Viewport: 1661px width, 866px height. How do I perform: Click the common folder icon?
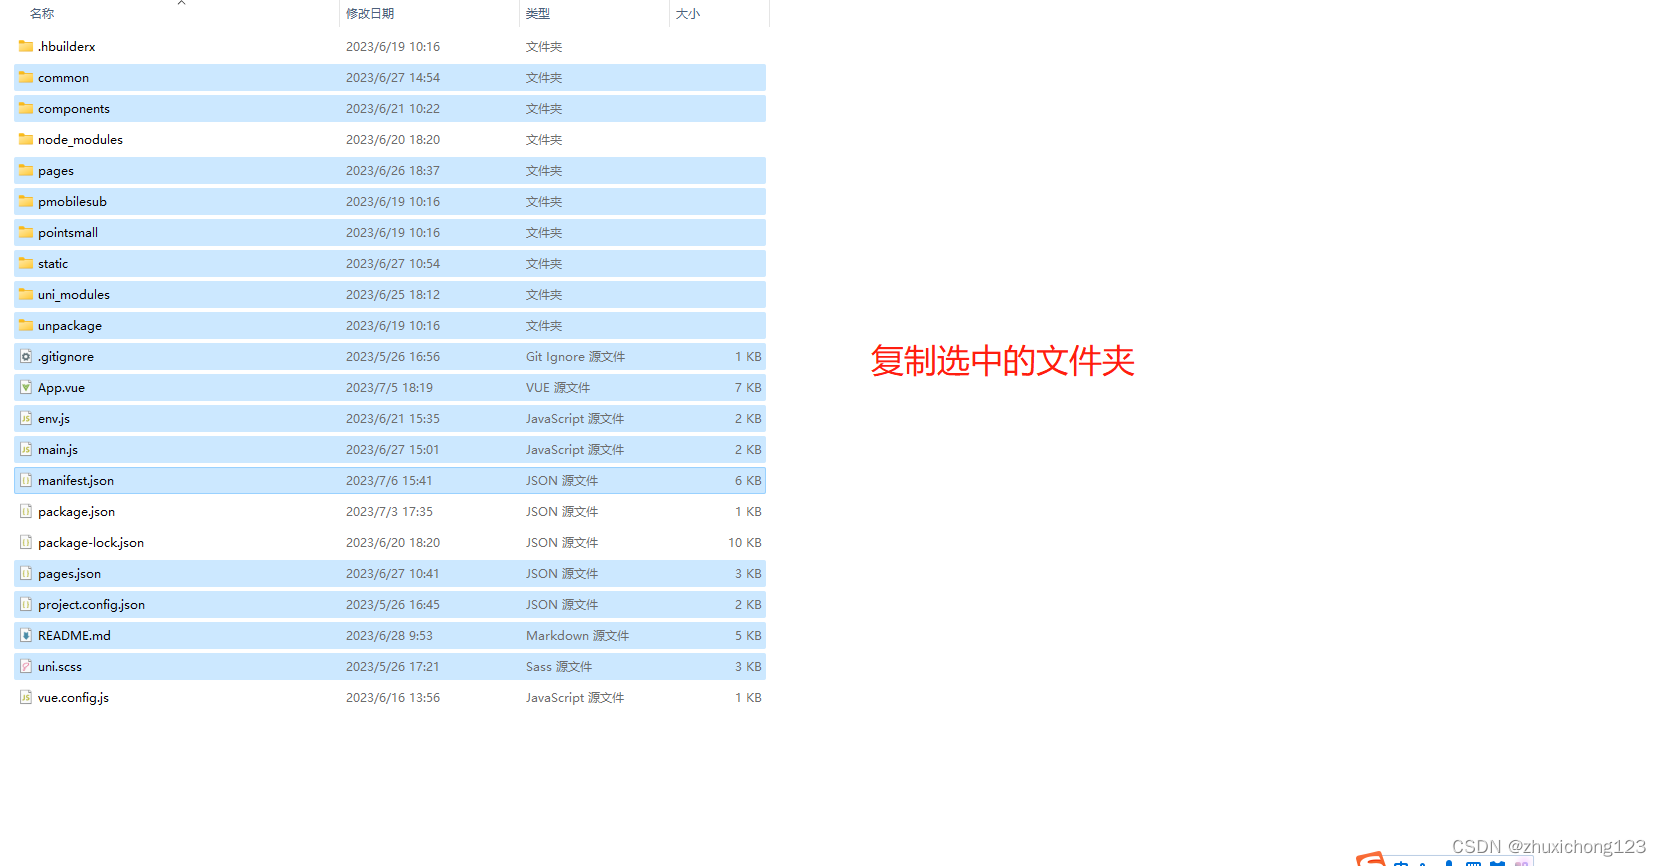[x=26, y=77]
